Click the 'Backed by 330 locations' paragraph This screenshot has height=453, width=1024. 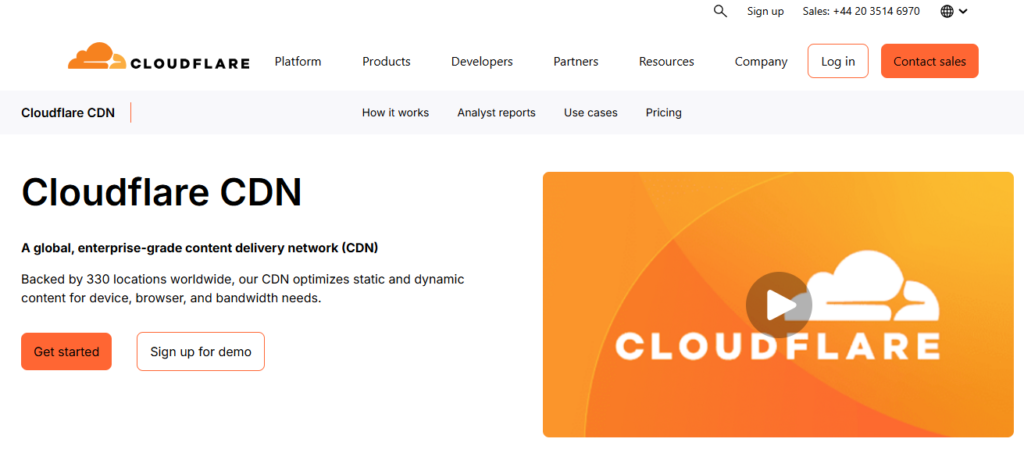tap(242, 289)
